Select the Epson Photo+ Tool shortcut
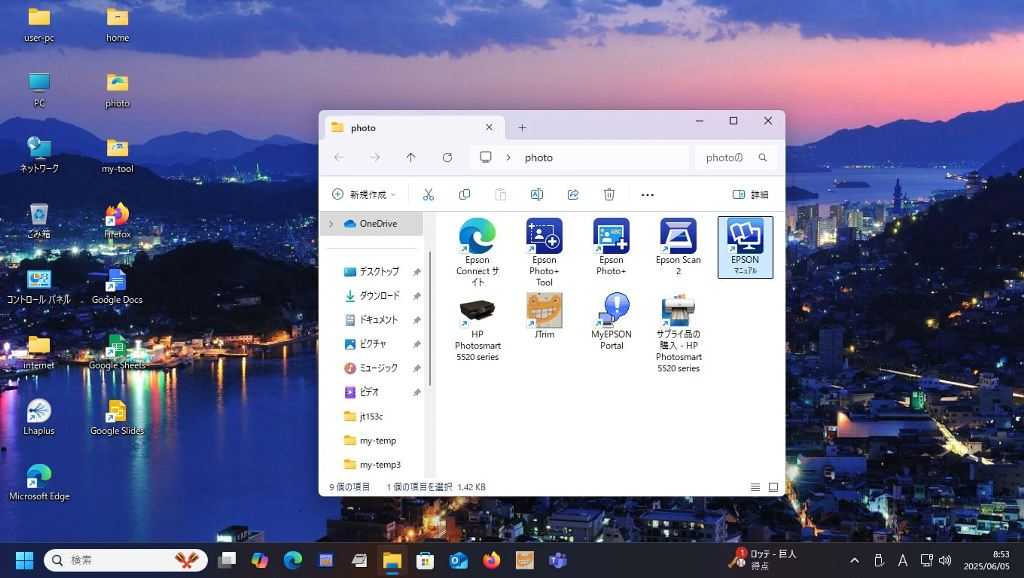Viewport: 1024px width, 578px height. click(544, 252)
